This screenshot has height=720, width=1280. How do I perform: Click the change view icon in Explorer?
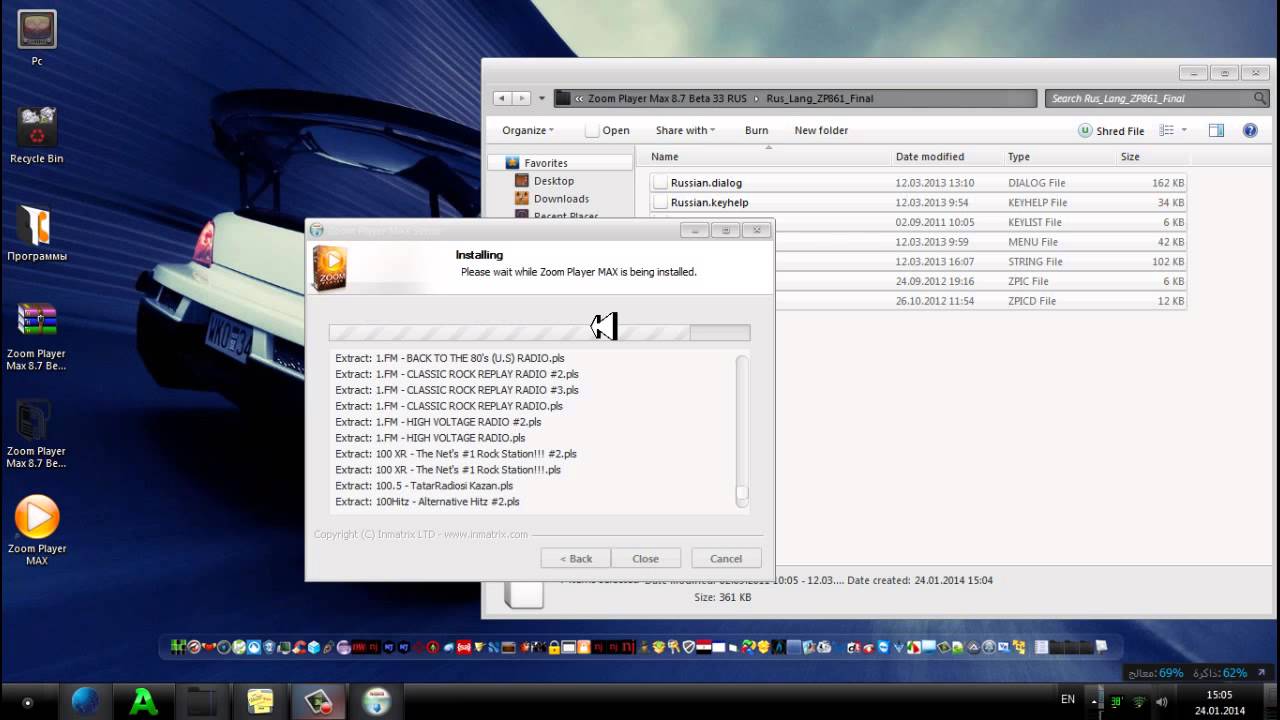(1166, 130)
